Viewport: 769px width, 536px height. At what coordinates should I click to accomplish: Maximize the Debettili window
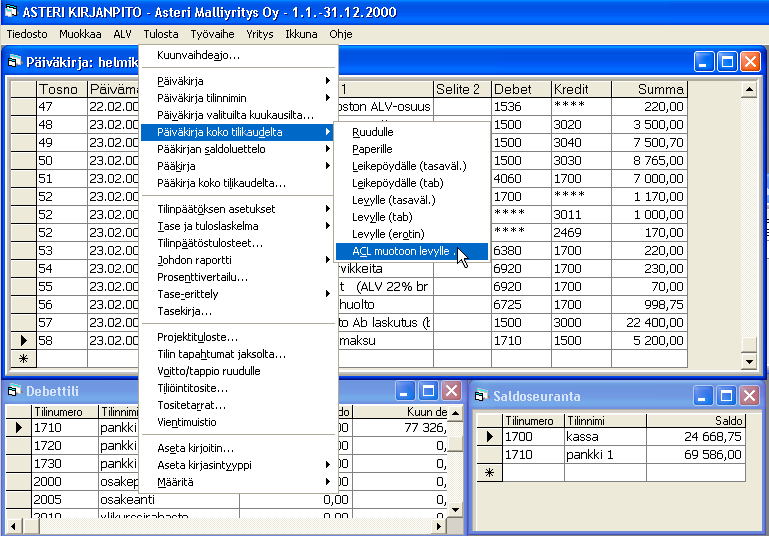(x=428, y=391)
